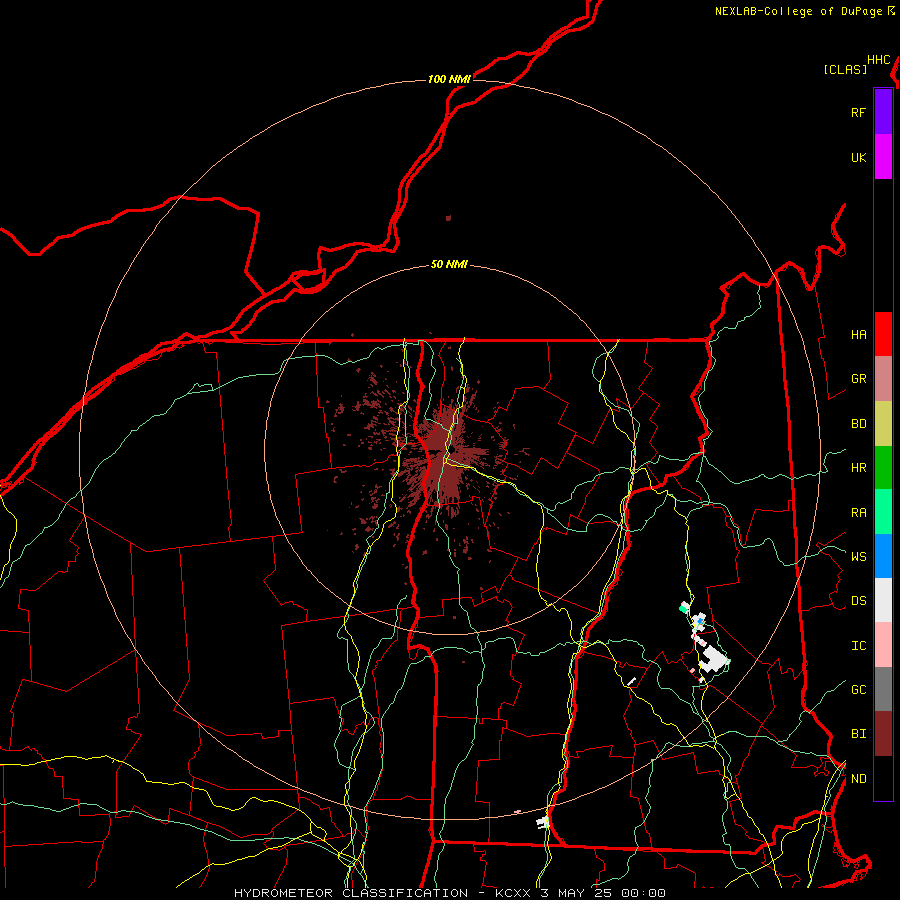The image size is (900, 900).
Task: Click the GR legend label
Action: coord(858,379)
